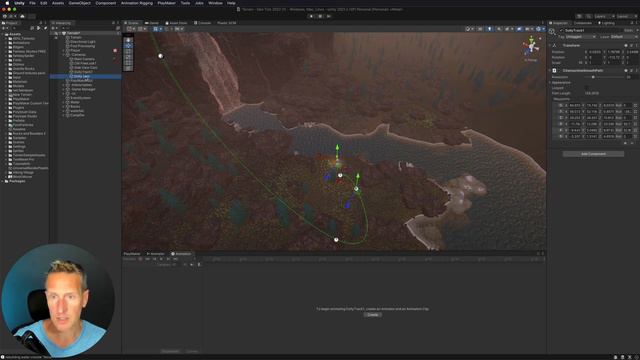The width and height of the screenshot is (640, 360).
Task: Click the Hierarchy plus add button
Action: (54, 28)
